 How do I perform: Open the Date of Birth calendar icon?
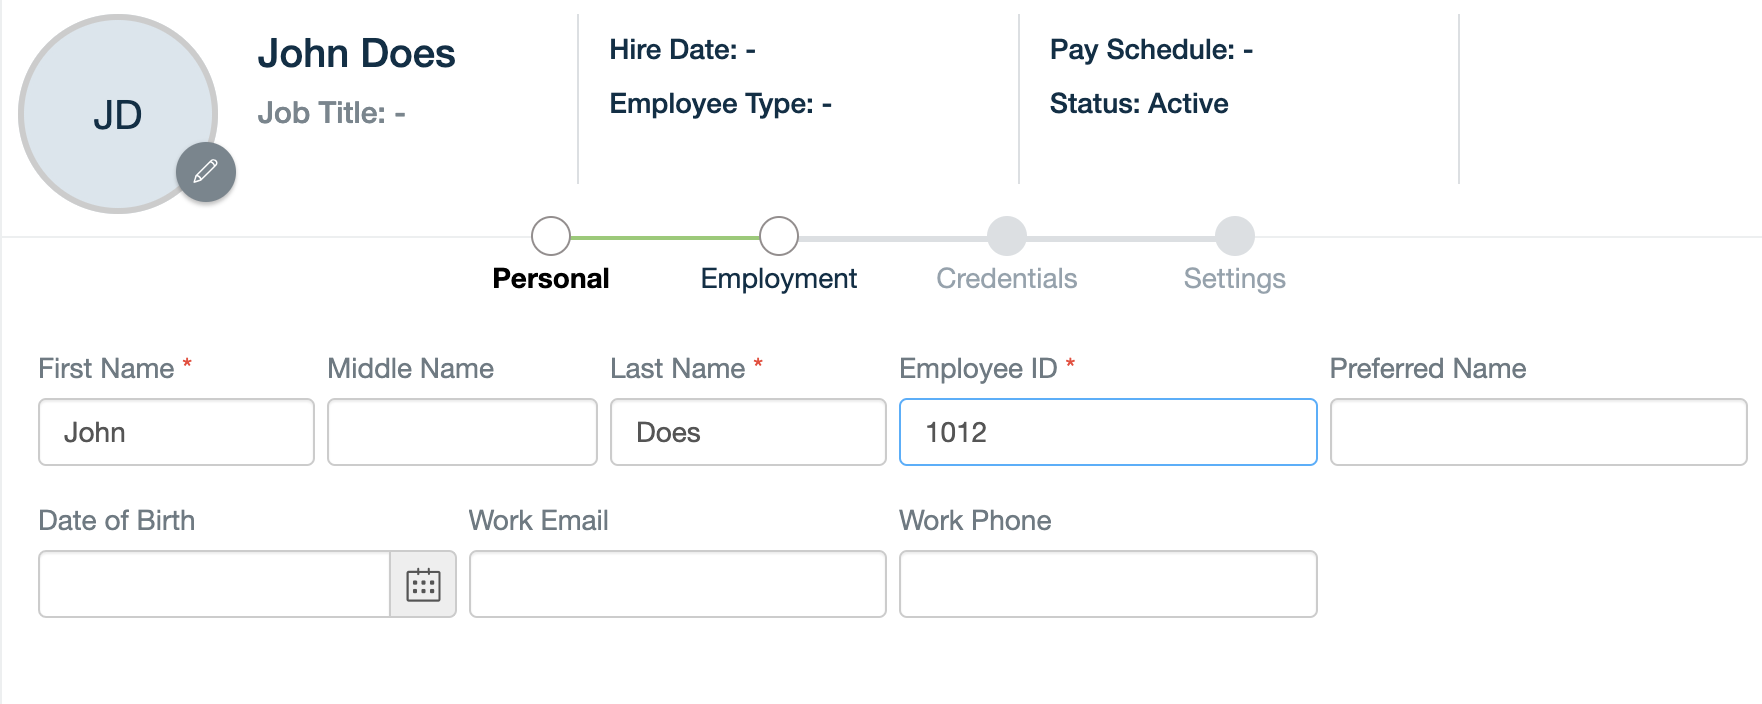[423, 584]
